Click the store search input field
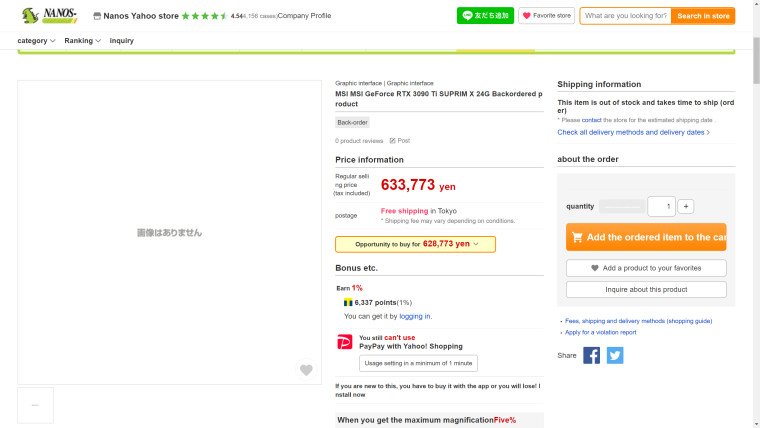This screenshot has height=428, width=760. coord(625,16)
